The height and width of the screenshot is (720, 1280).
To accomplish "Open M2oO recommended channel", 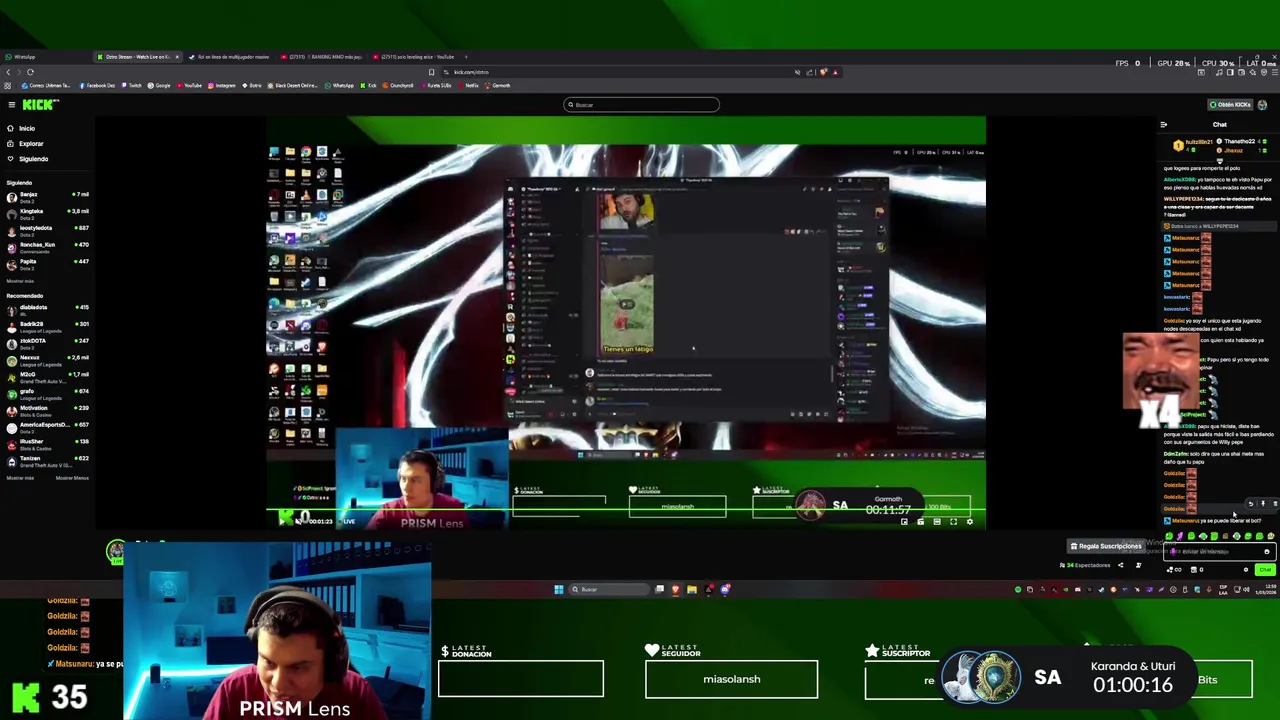I will (x=47, y=377).
